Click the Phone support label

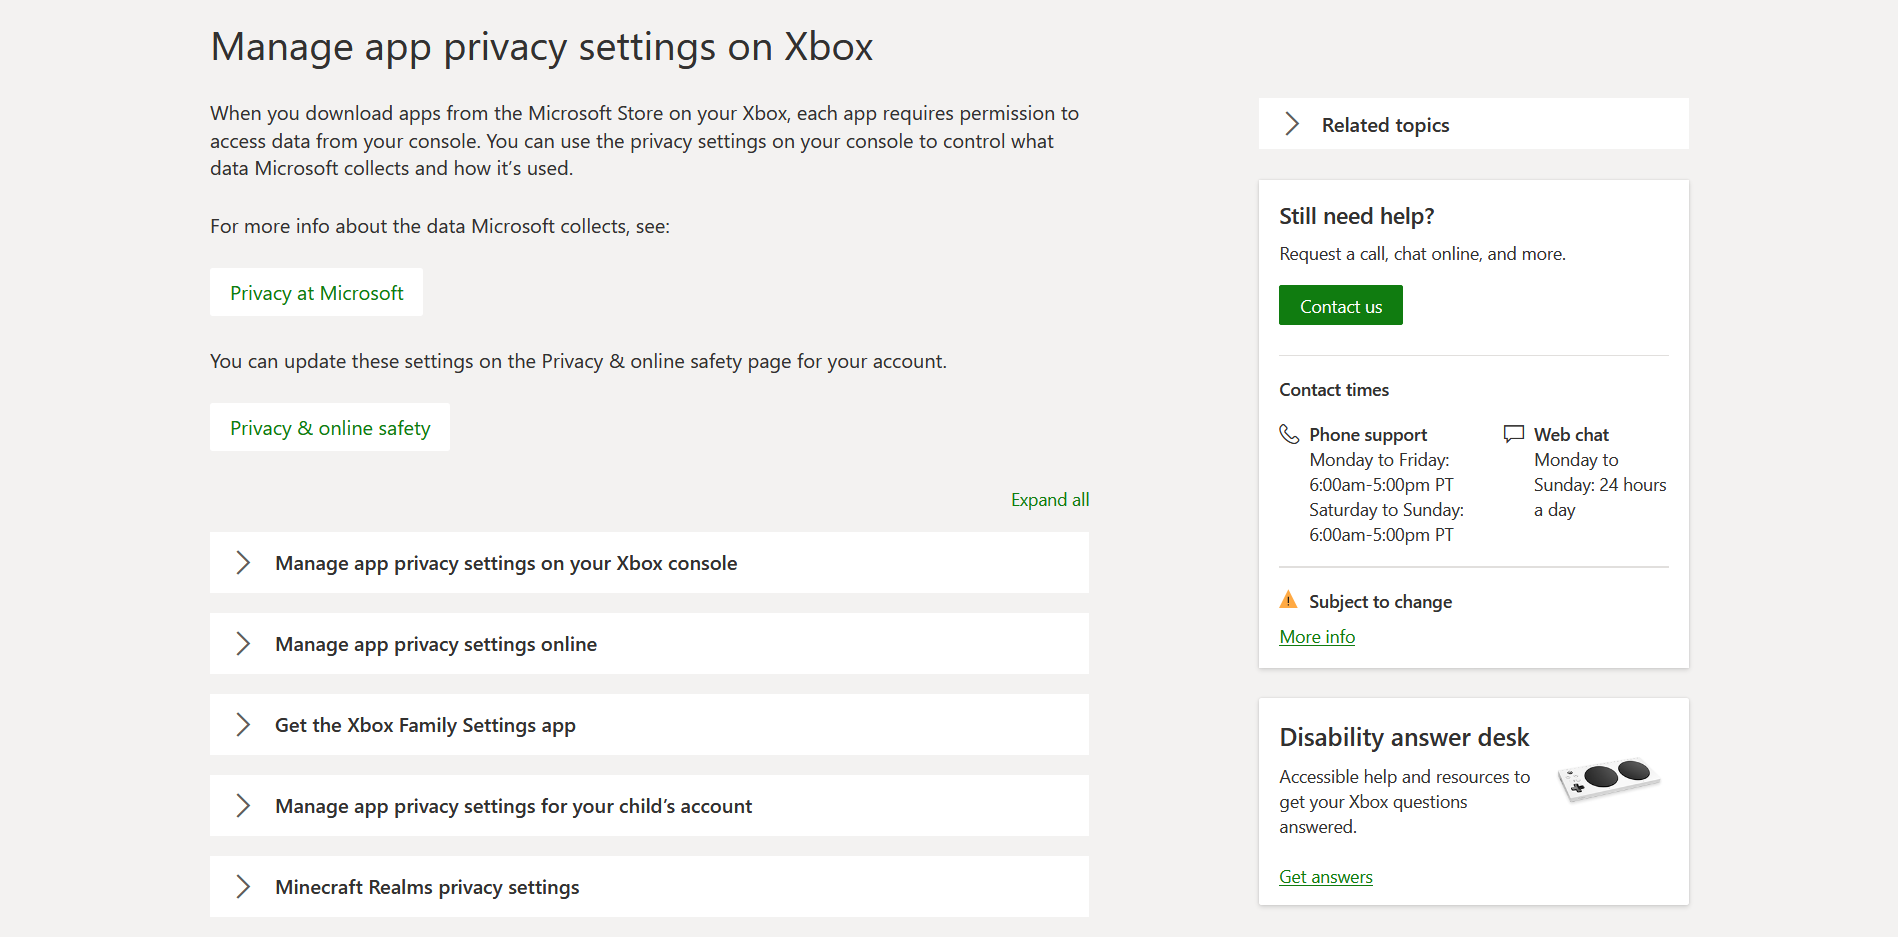(1368, 435)
